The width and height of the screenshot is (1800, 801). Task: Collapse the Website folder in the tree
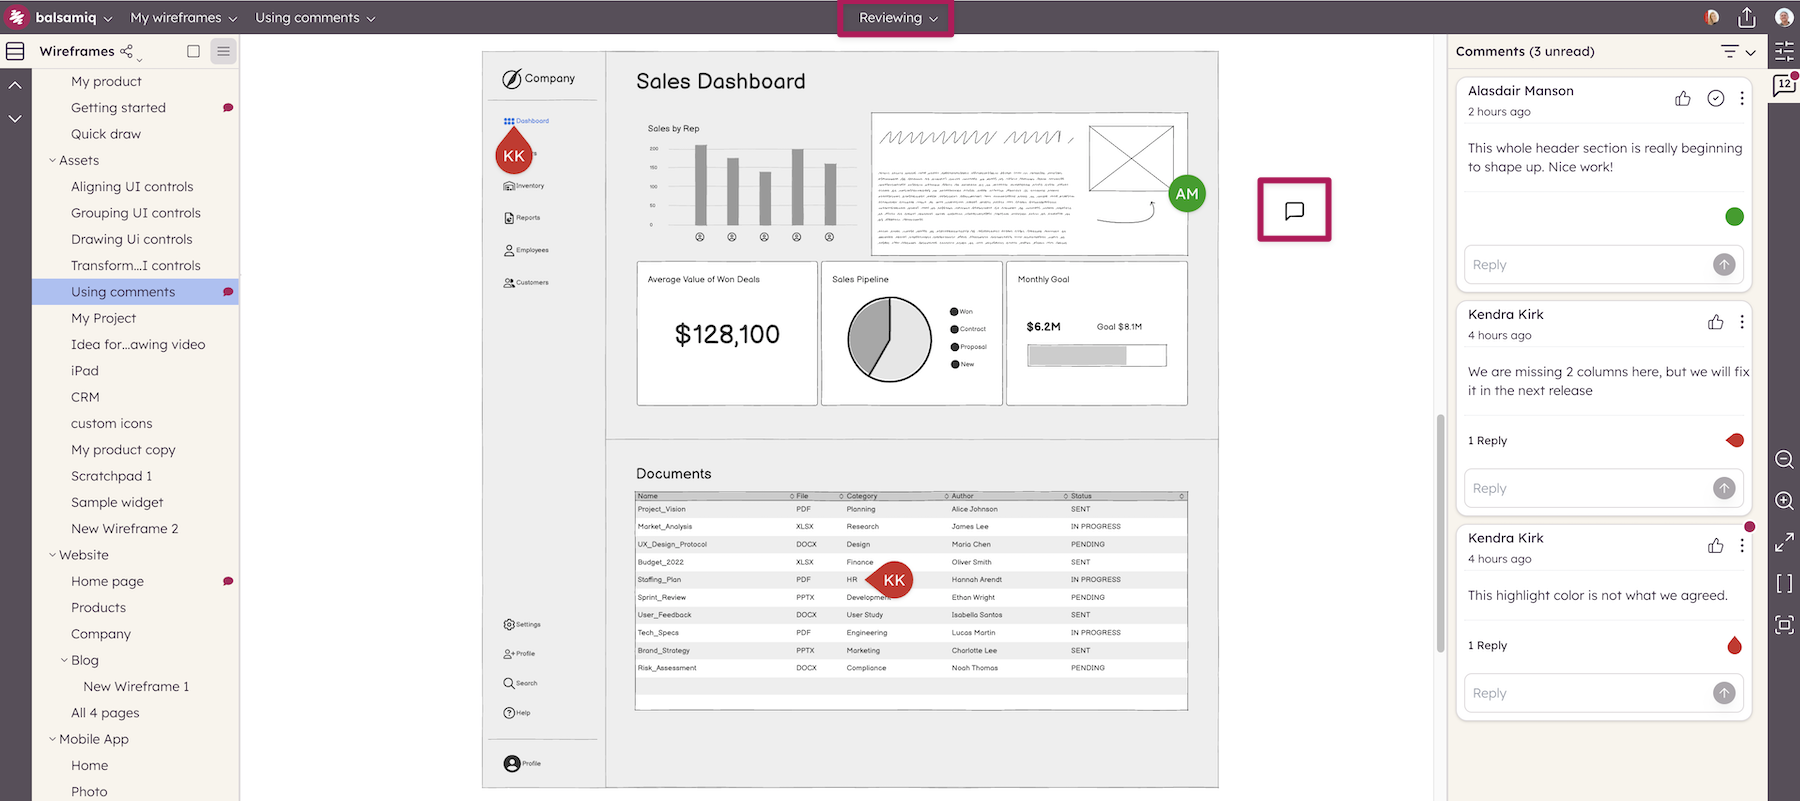[x=53, y=555]
